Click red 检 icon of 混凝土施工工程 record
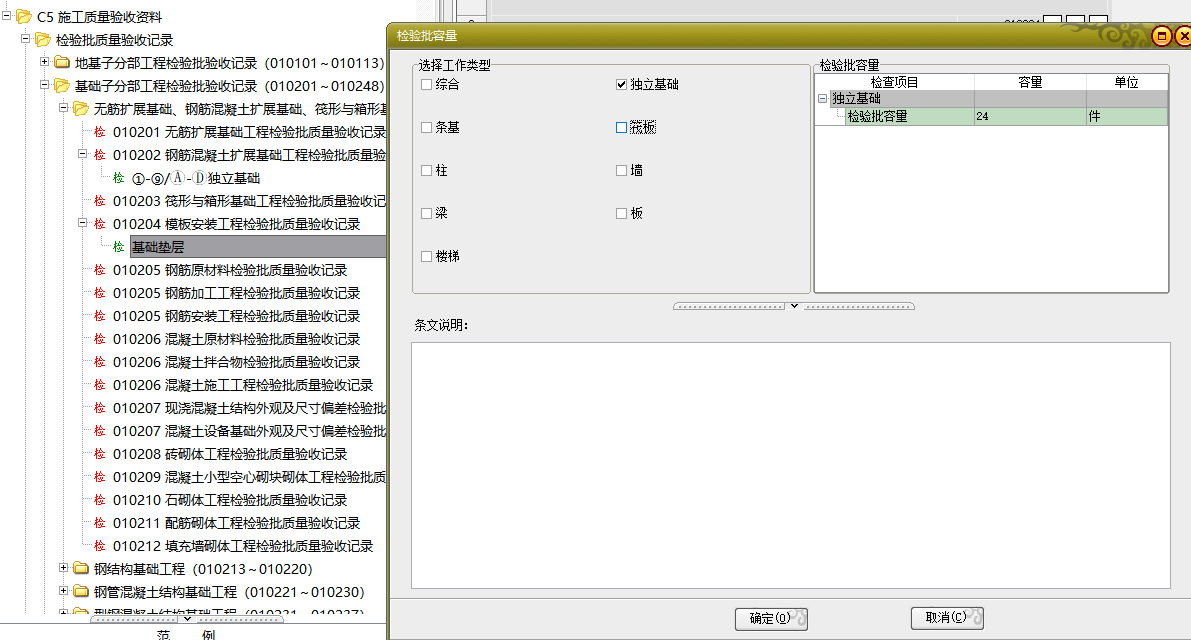Viewport: 1191px width, 640px height. tap(100, 385)
